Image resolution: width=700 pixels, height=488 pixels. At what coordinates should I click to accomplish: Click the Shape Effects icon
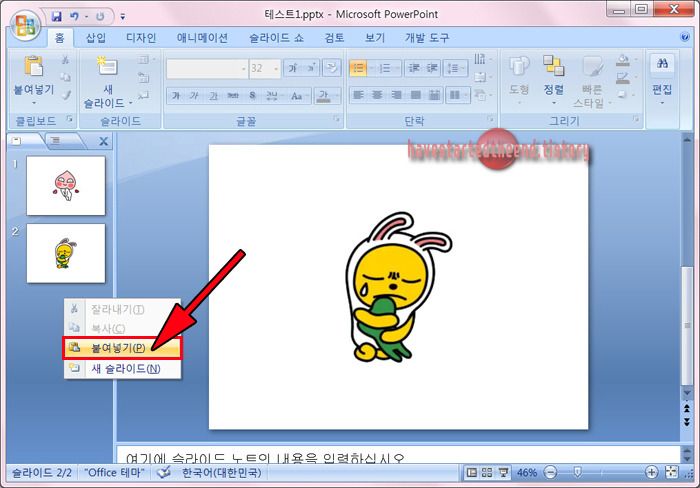624,95
